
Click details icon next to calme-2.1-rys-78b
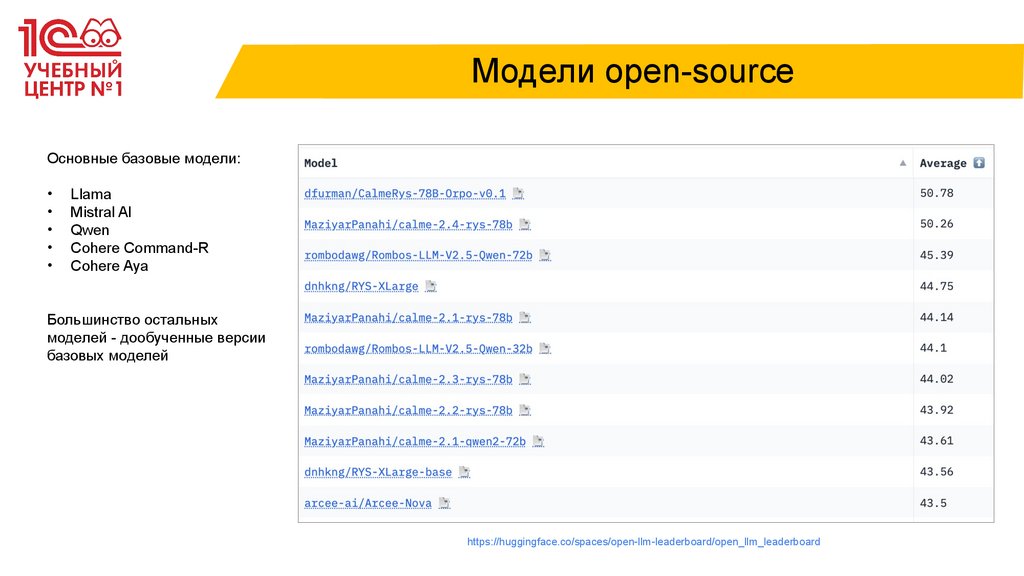pos(524,317)
